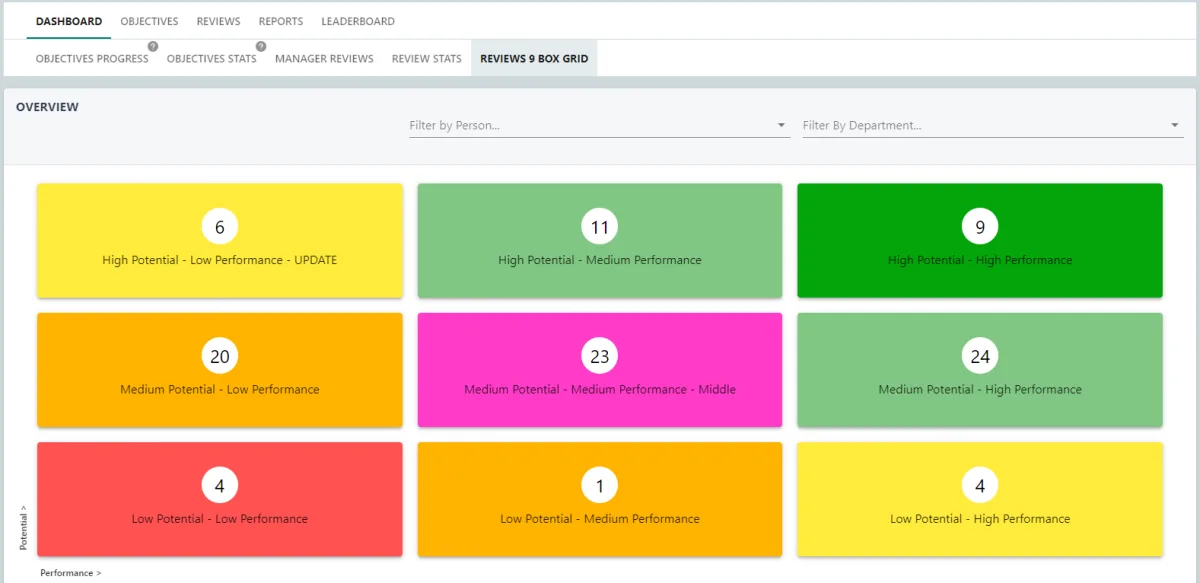The image size is (1200, 583).
Task: Open the Review Stats sub-tab
Action: [427, 59]
